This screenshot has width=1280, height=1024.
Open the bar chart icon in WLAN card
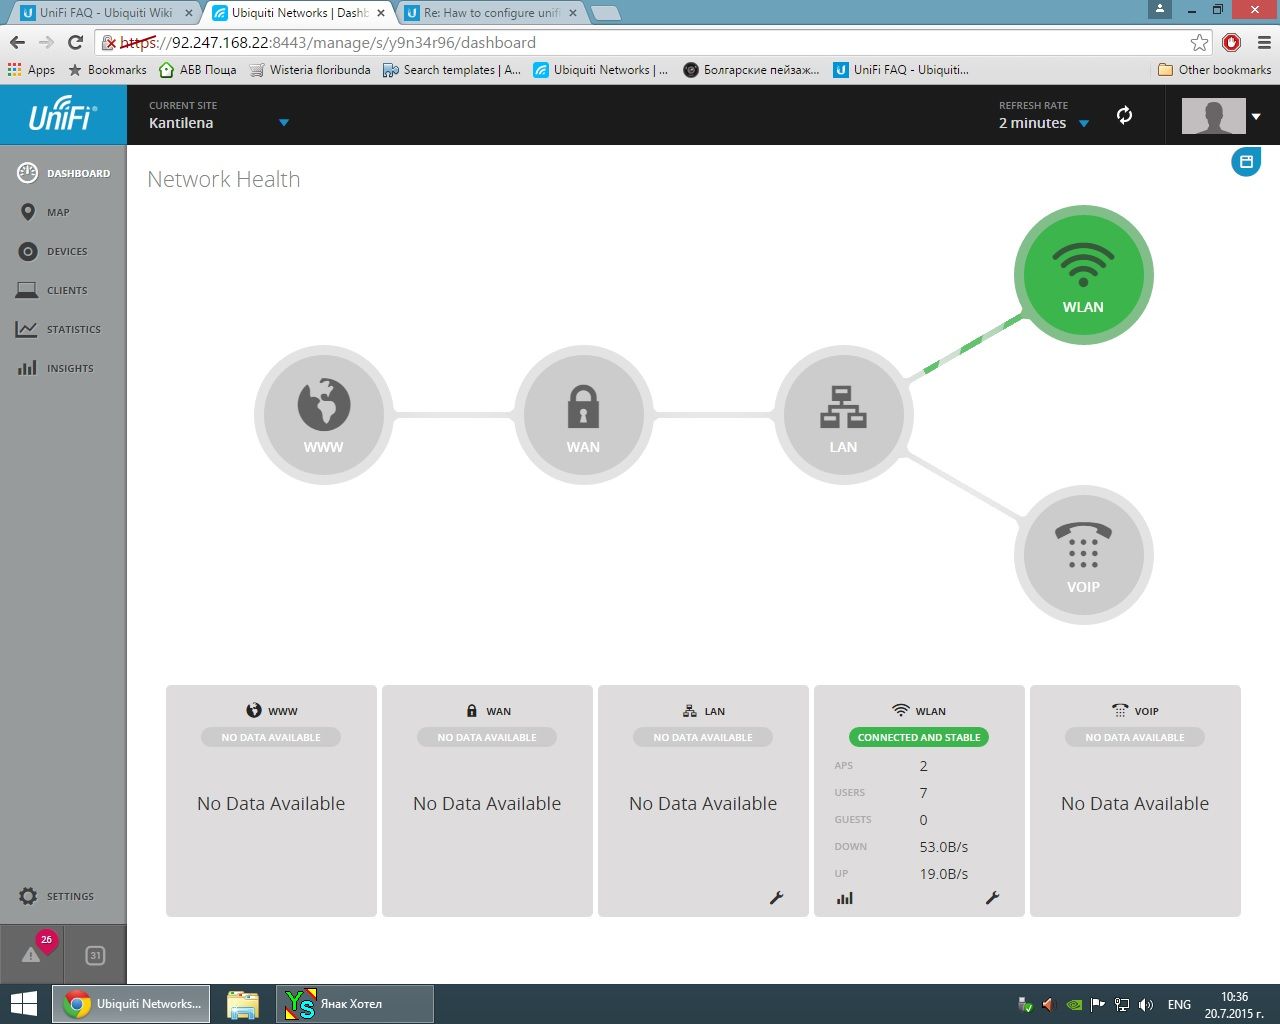(x=845, y=898)
